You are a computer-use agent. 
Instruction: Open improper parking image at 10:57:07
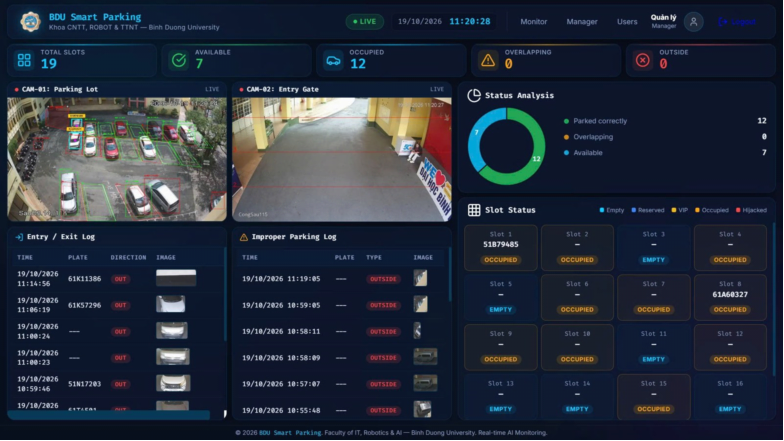coord(426,383)
